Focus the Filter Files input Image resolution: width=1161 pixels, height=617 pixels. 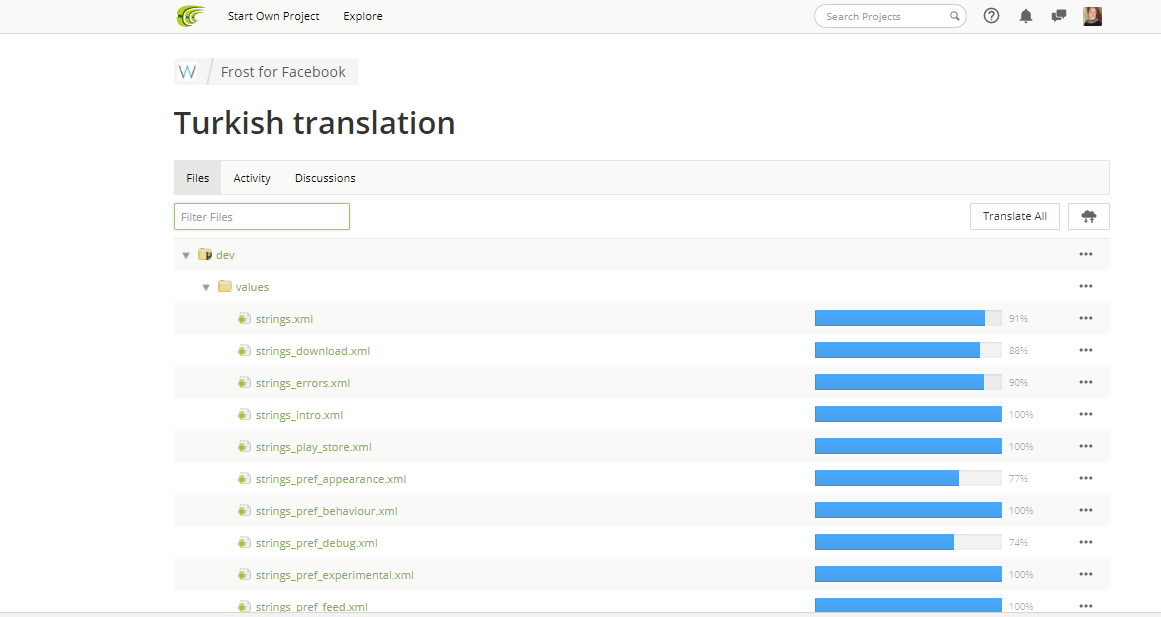coord(261,216)
